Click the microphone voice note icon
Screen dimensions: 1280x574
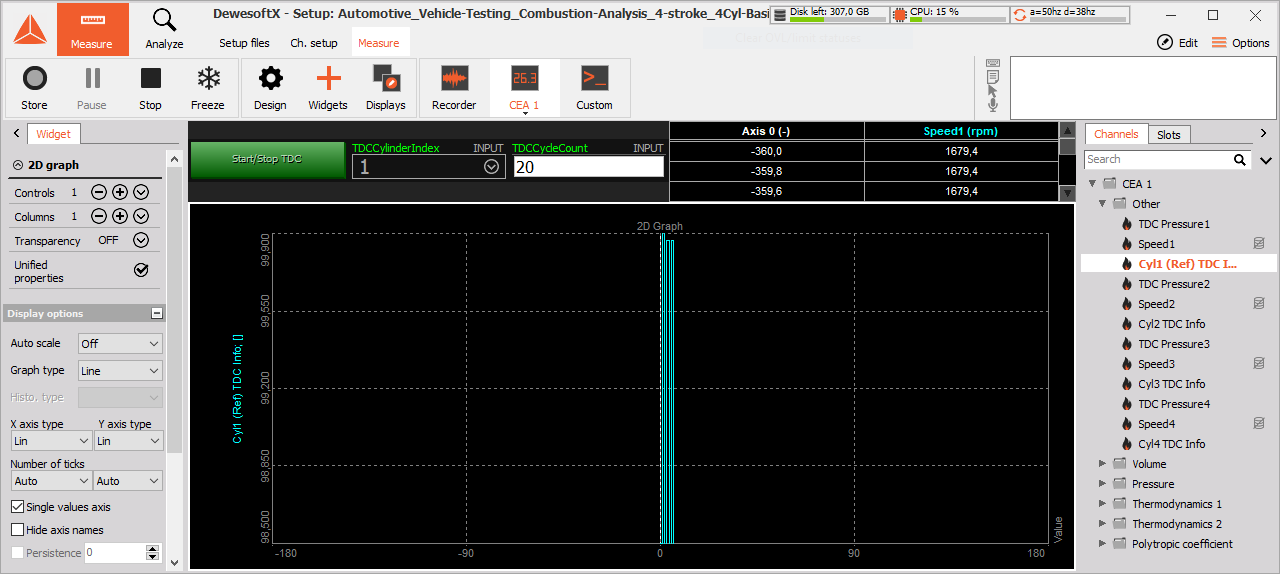pos(992,105)
